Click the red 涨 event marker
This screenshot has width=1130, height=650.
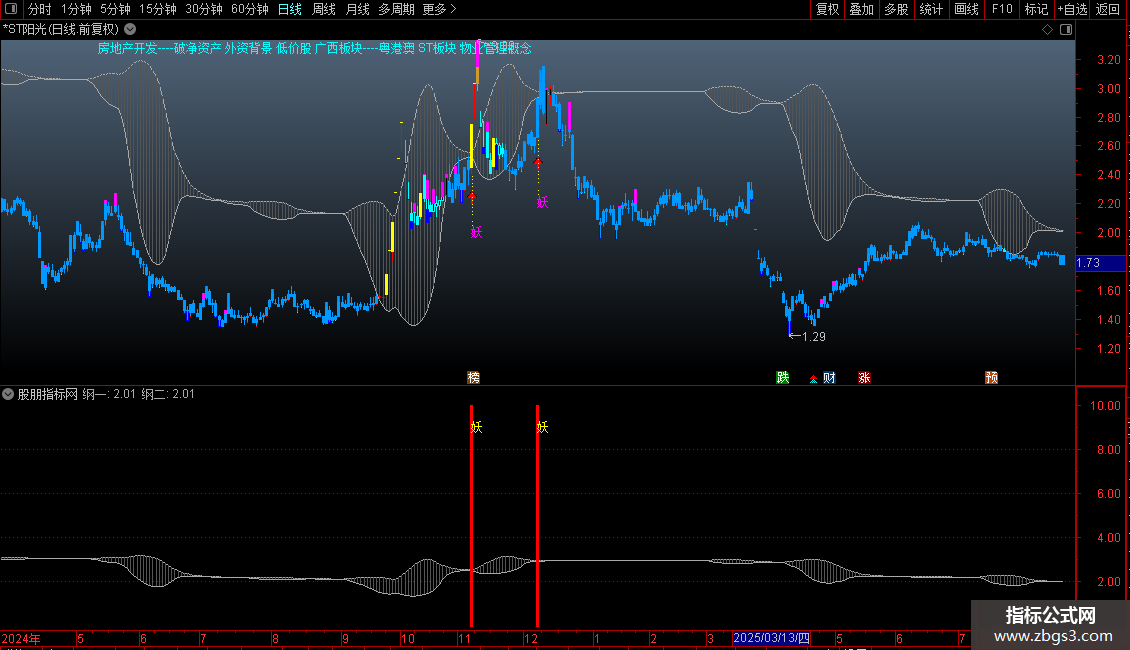pyautogui.click(x=864, y=378)
